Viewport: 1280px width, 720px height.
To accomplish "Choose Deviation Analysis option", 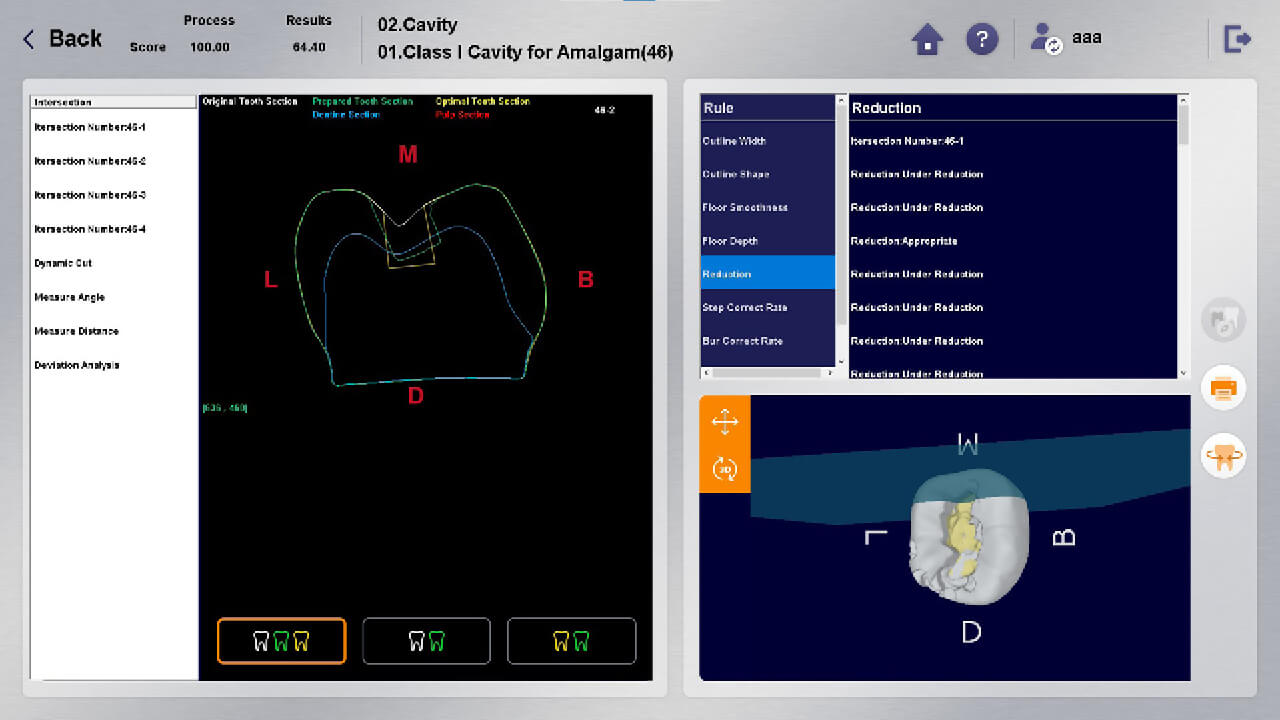I will click(77, 365).
